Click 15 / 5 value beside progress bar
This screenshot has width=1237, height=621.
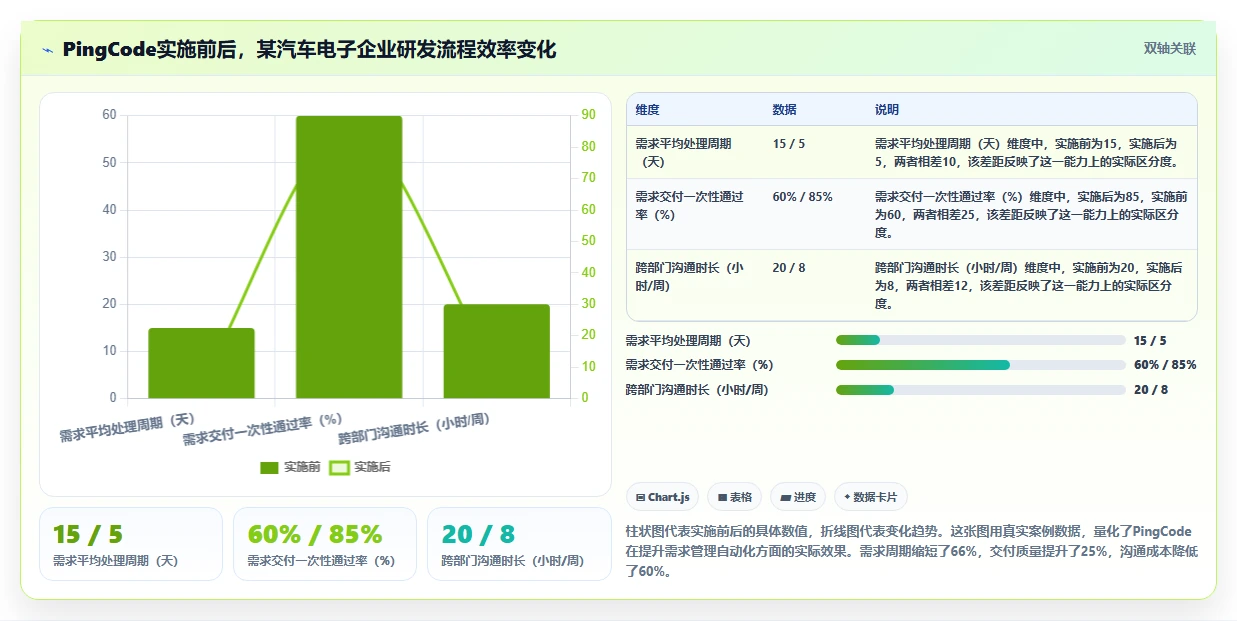click(x=1150, y=340)
